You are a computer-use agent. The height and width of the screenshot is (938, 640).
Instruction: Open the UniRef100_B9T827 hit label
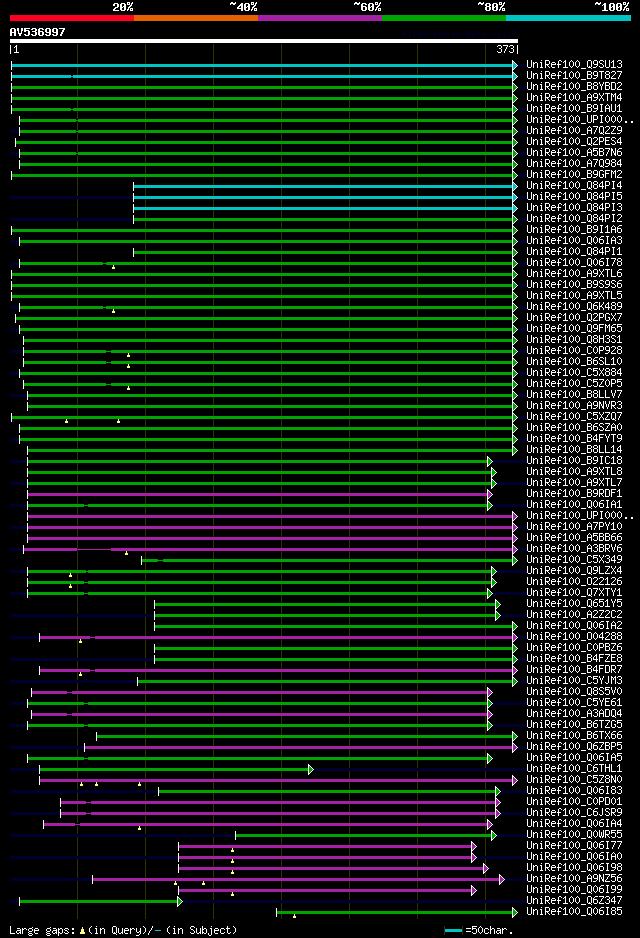574,75
